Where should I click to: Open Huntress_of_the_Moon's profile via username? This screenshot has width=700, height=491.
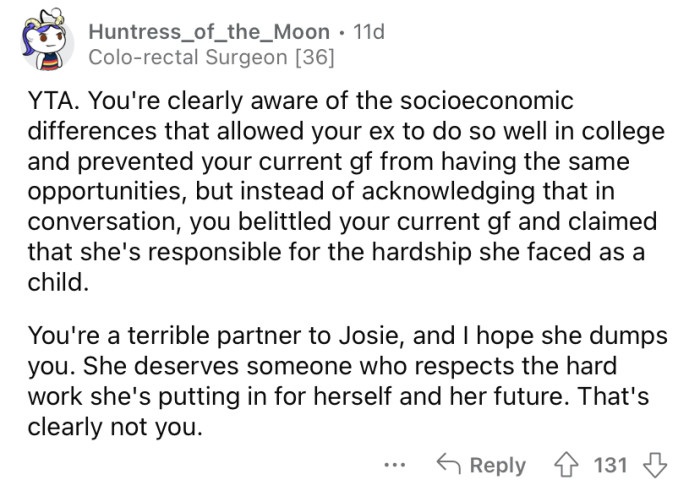click(x=208, y=32)
